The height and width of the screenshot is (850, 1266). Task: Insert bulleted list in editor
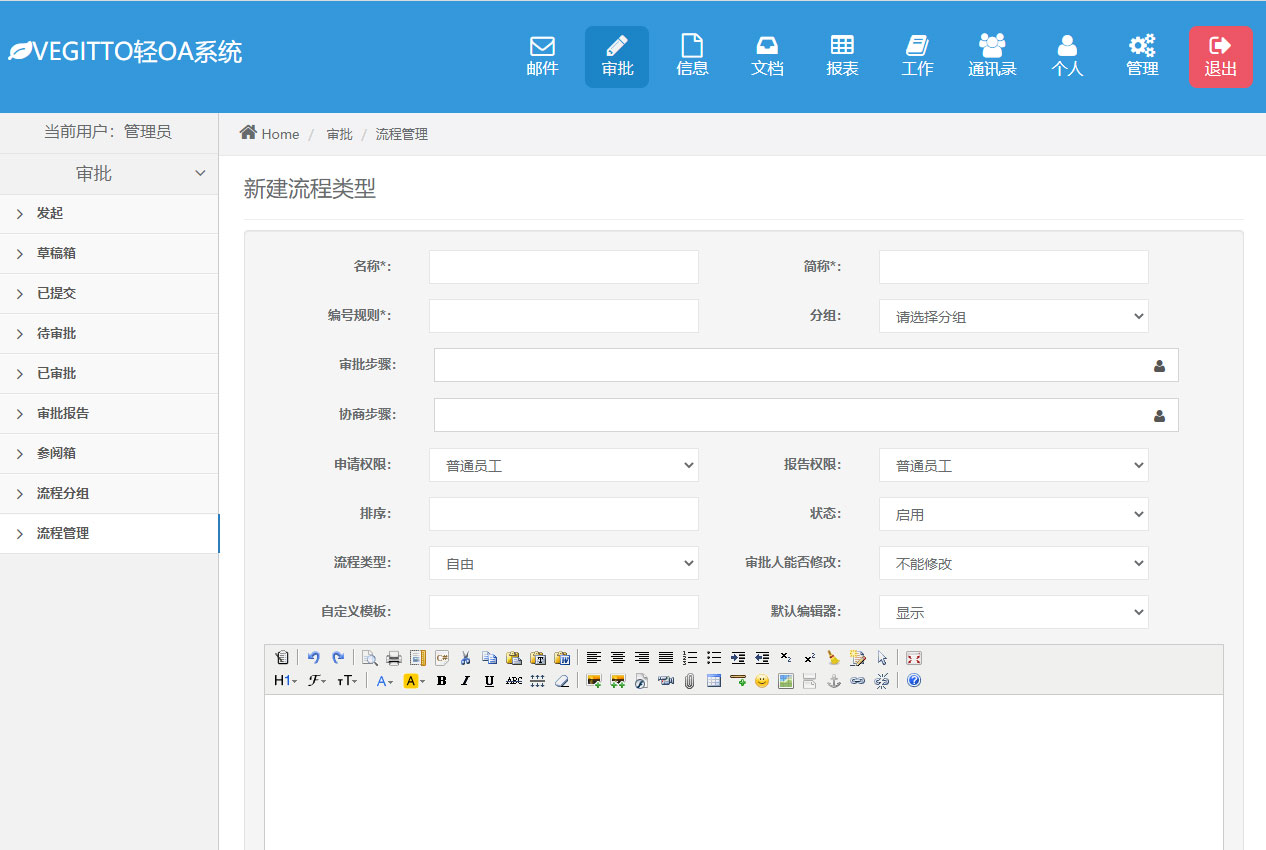pyautogui.click(x=714, y=658)
